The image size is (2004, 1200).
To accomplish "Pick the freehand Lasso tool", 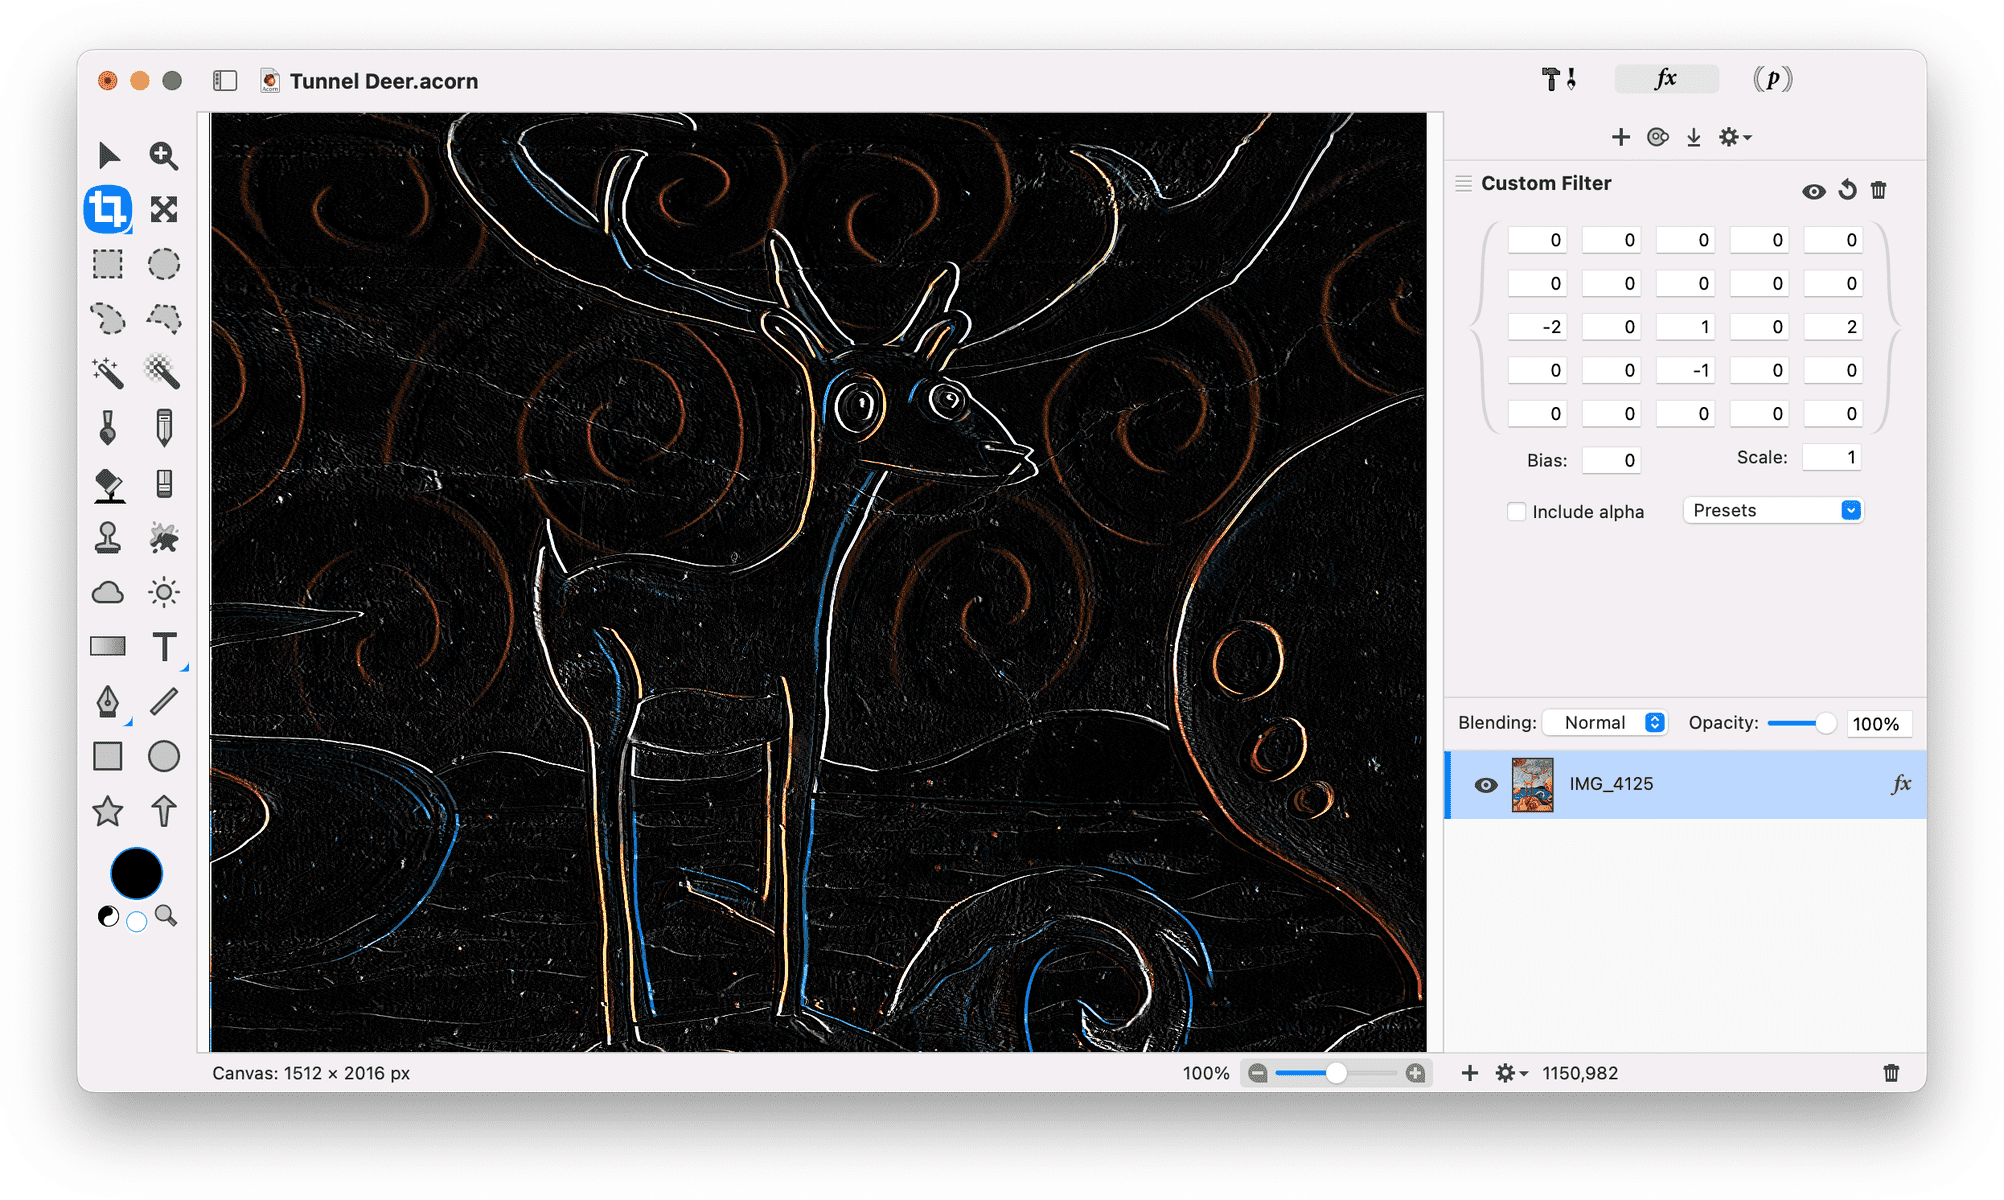I will pos(108,319).
